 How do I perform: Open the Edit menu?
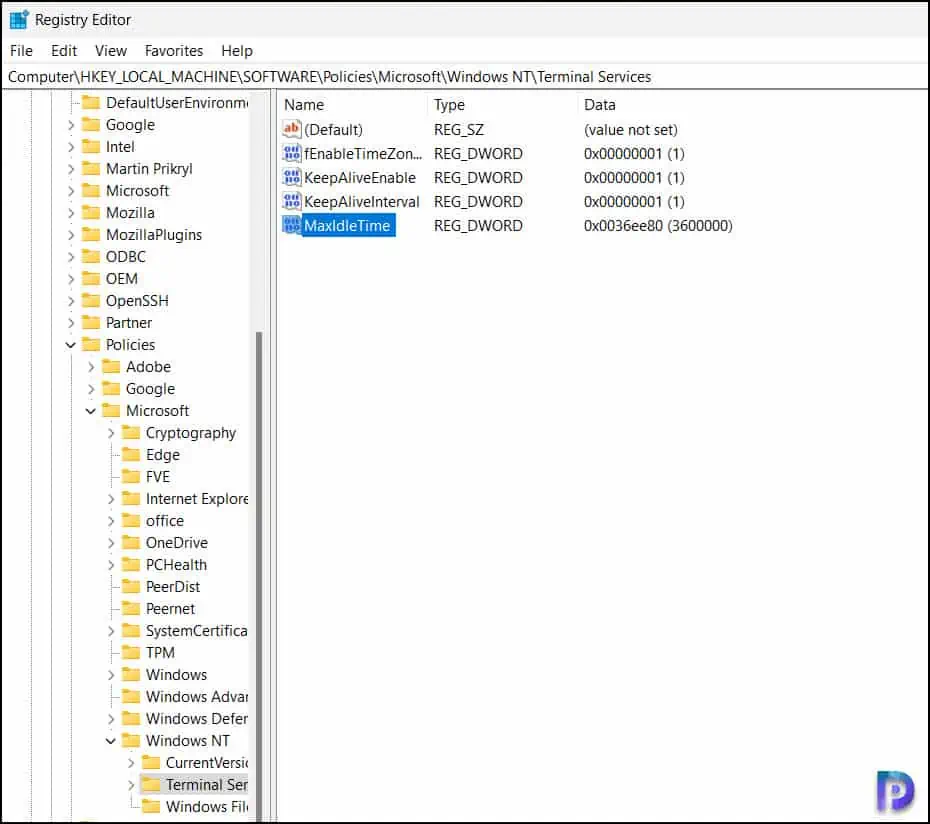pyautogui.click(x=64, y=51)
